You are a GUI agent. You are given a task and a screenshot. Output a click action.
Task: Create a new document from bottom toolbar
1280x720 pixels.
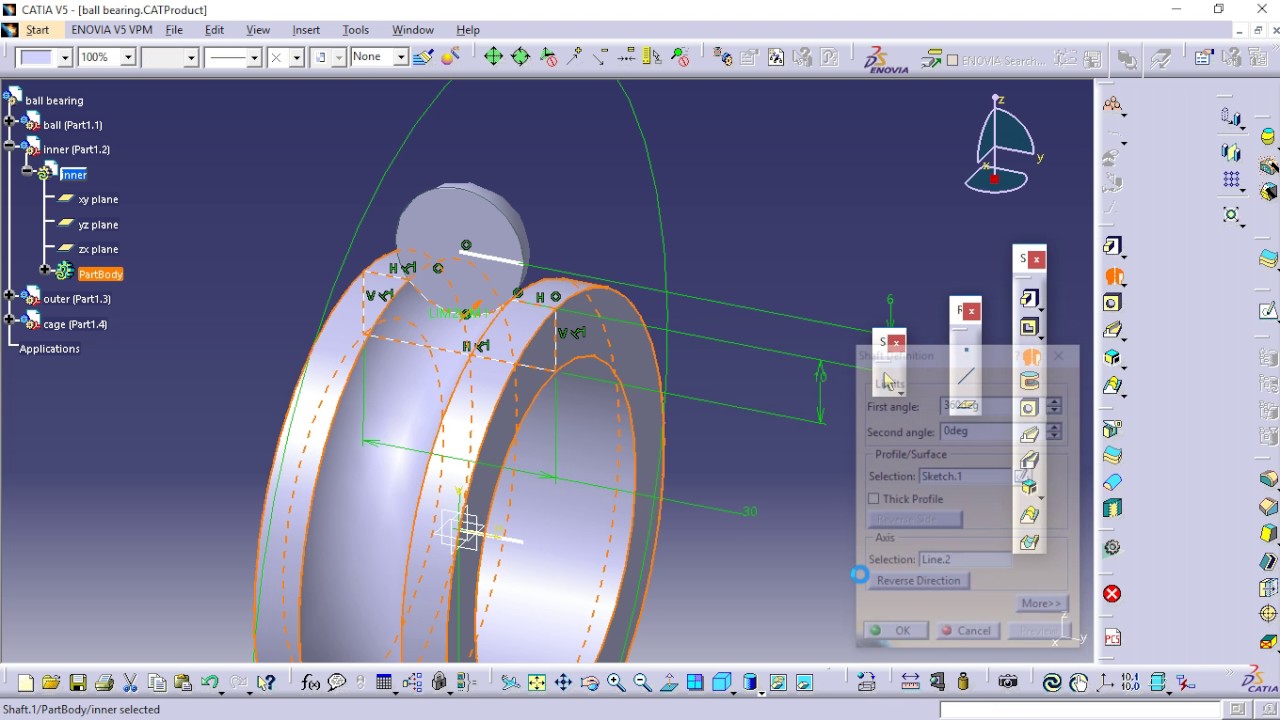tap(26, 683)
